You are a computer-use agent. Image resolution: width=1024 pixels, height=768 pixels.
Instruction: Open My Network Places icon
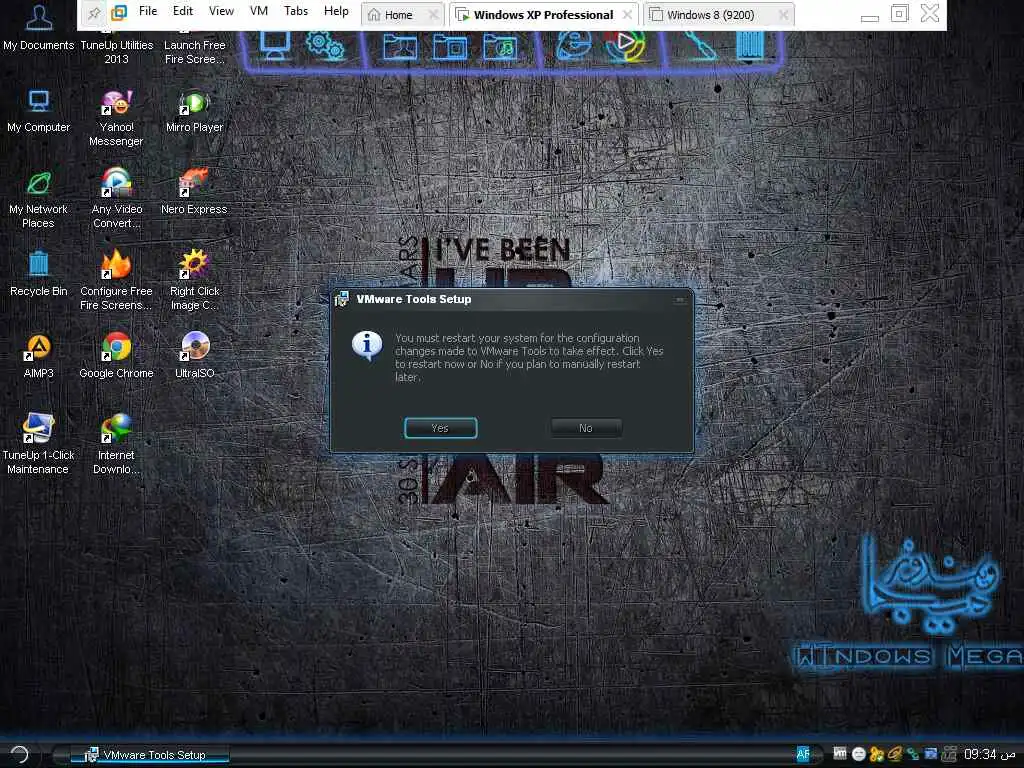[x=39, y=199]
